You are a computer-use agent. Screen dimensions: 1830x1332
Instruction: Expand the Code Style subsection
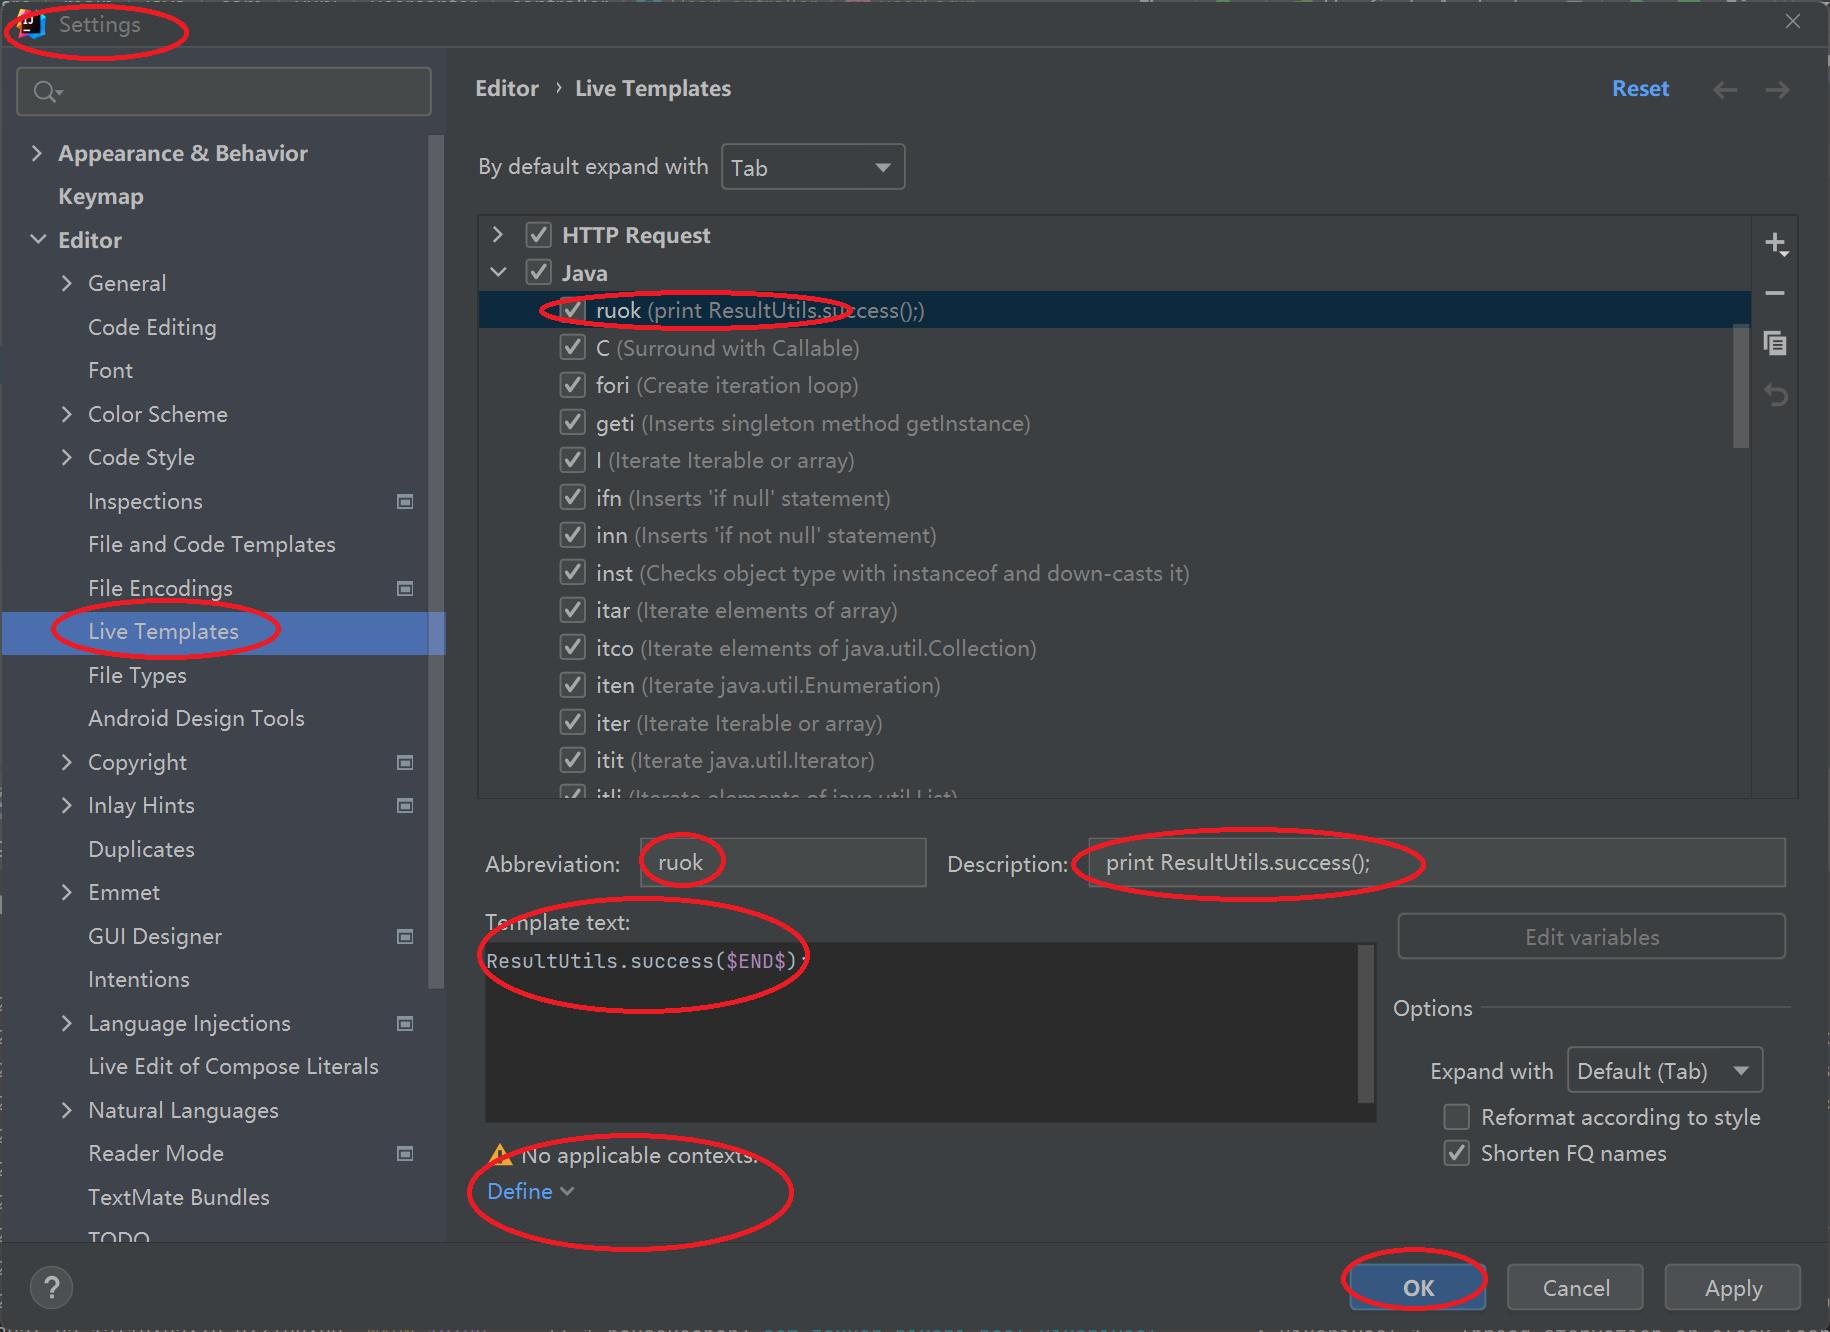point(67,457)
